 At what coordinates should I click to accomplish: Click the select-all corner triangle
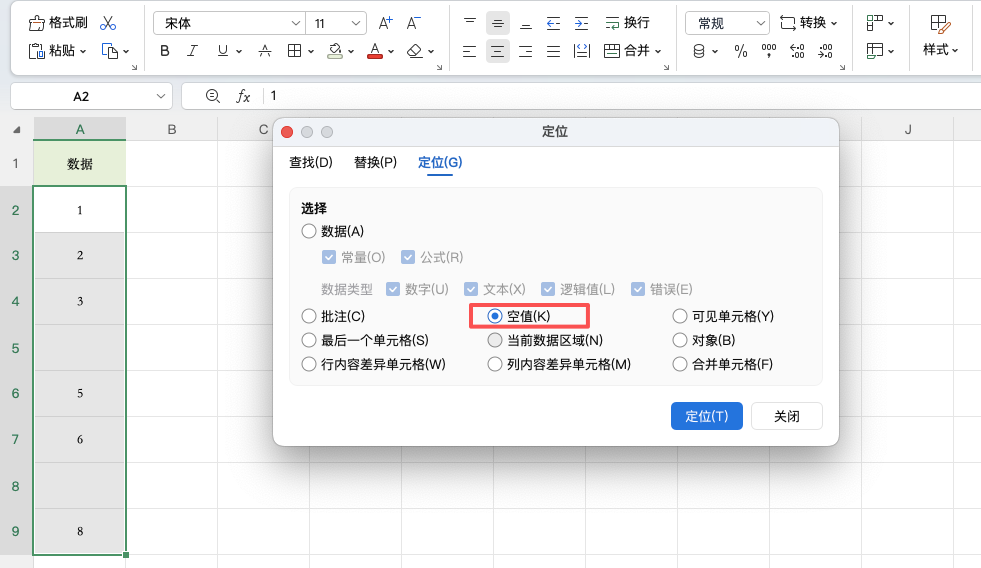tap(17, 130)
